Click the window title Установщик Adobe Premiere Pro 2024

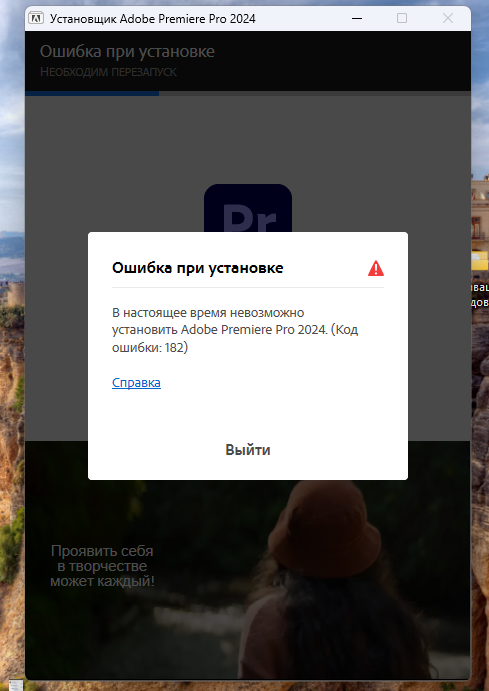[x=152, y=19]
